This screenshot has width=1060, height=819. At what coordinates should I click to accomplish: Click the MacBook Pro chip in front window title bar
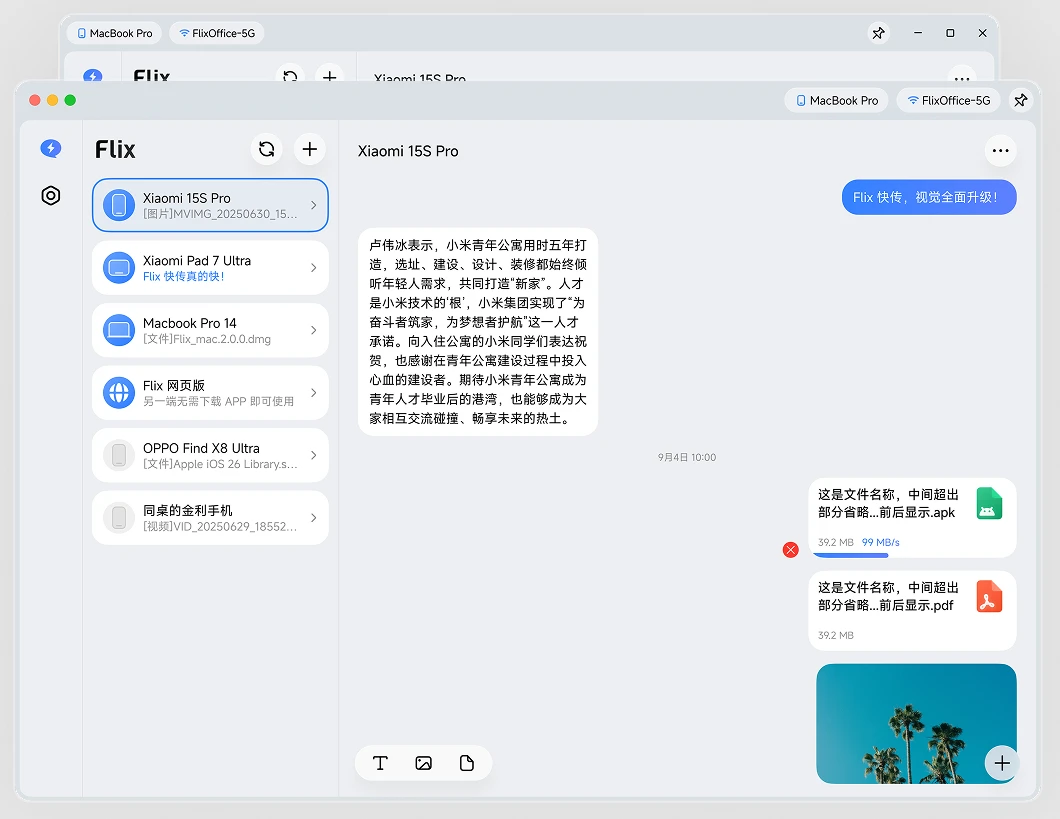[837, 101]
